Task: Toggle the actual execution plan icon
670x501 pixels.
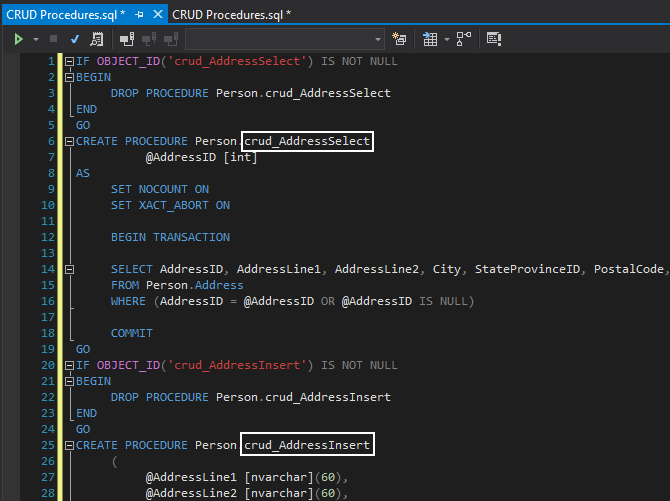Action: [x=464, y=39]
